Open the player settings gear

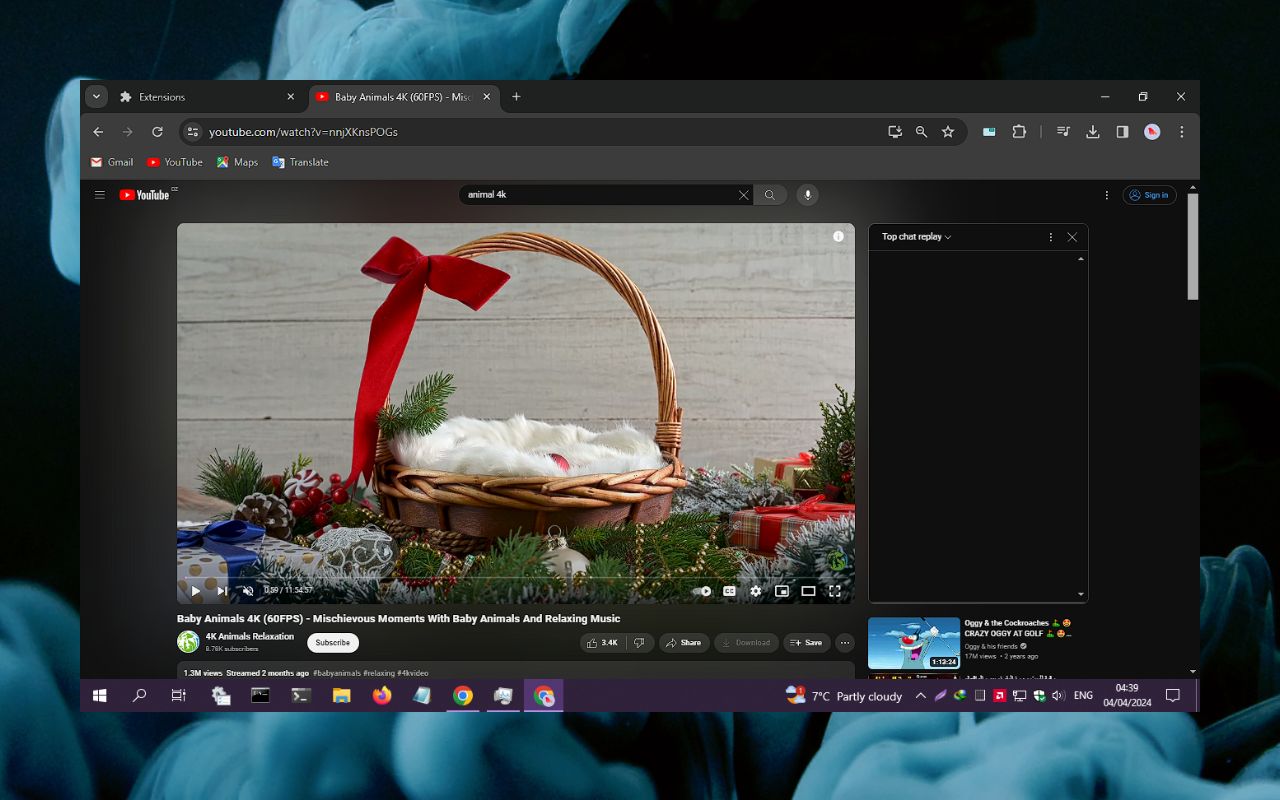tap(756, 591)
